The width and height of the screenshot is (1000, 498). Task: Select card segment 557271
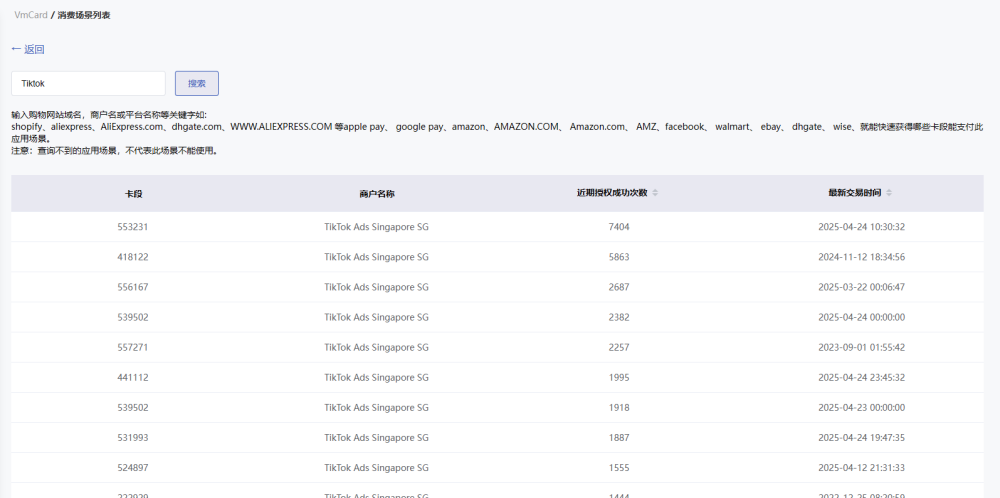coord(133,348)
